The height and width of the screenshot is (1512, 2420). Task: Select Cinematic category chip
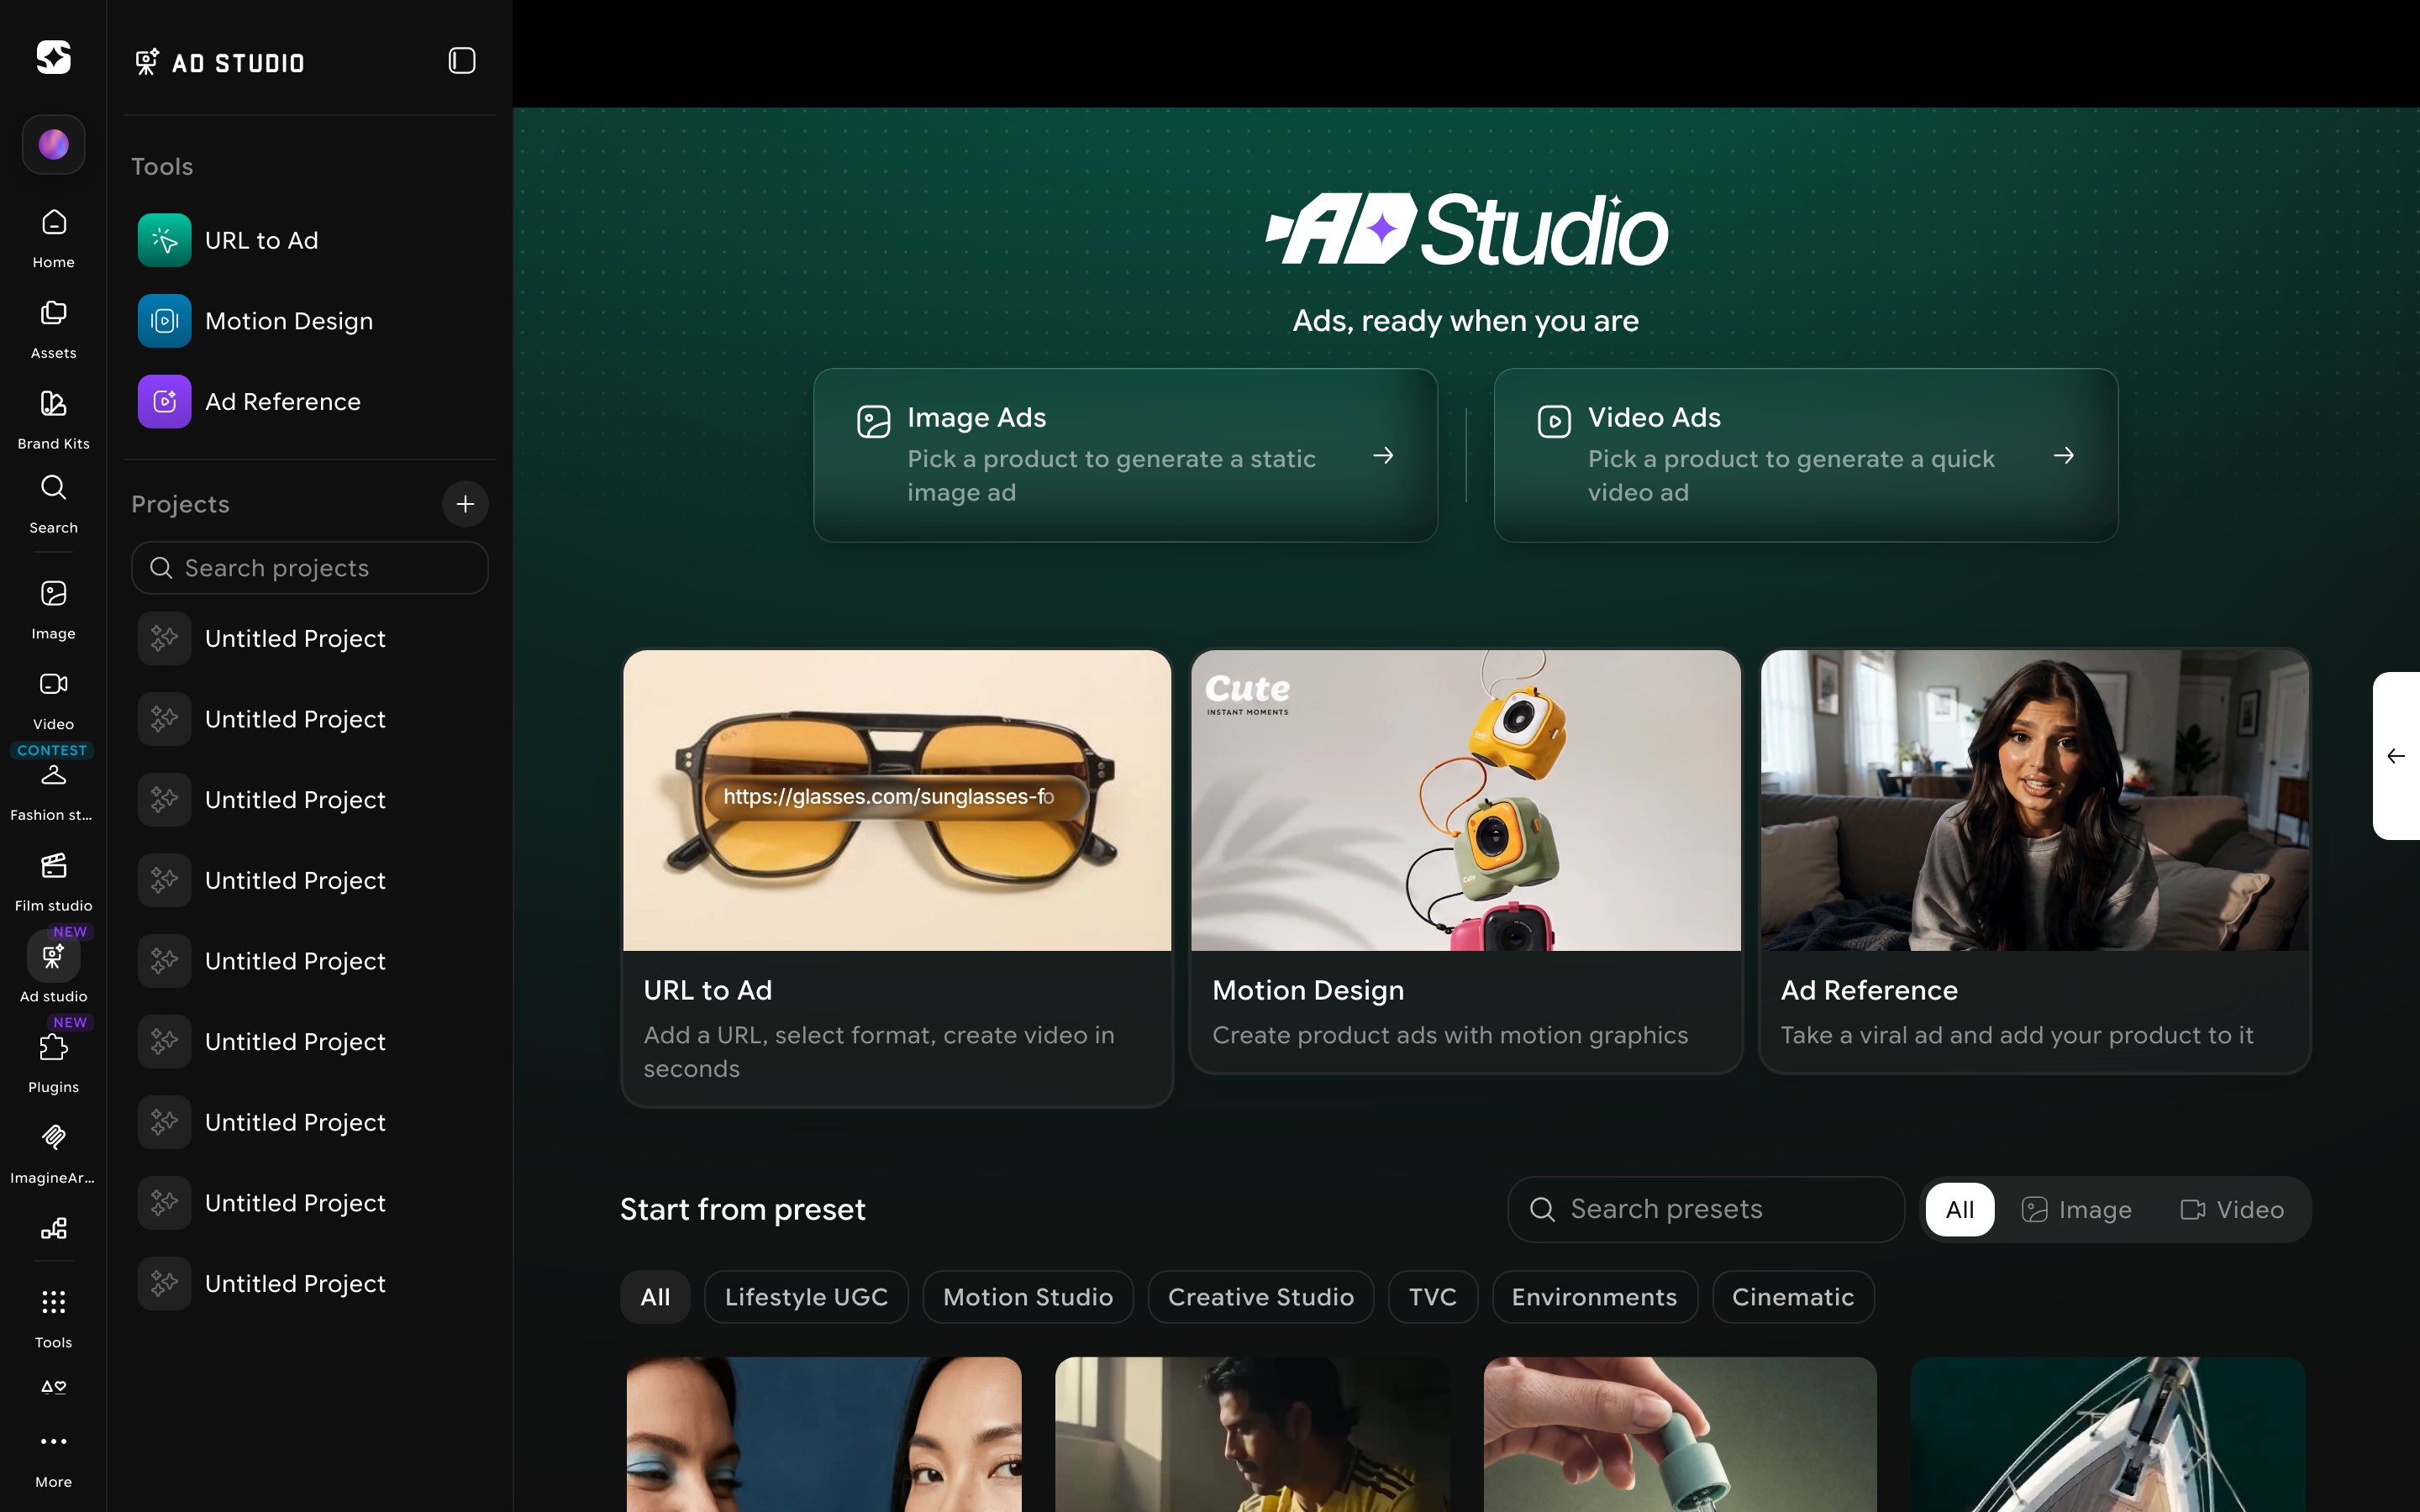(x=1793, y=1297)
